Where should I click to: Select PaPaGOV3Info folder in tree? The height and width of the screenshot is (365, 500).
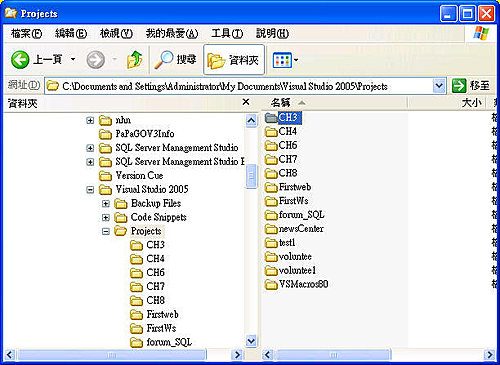tap(137, 134)
